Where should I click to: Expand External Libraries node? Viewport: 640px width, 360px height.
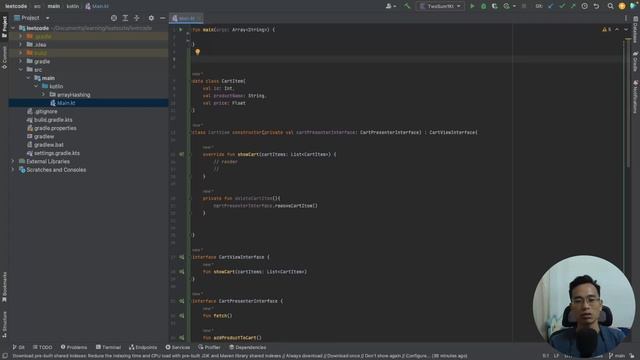click(13, 162)
